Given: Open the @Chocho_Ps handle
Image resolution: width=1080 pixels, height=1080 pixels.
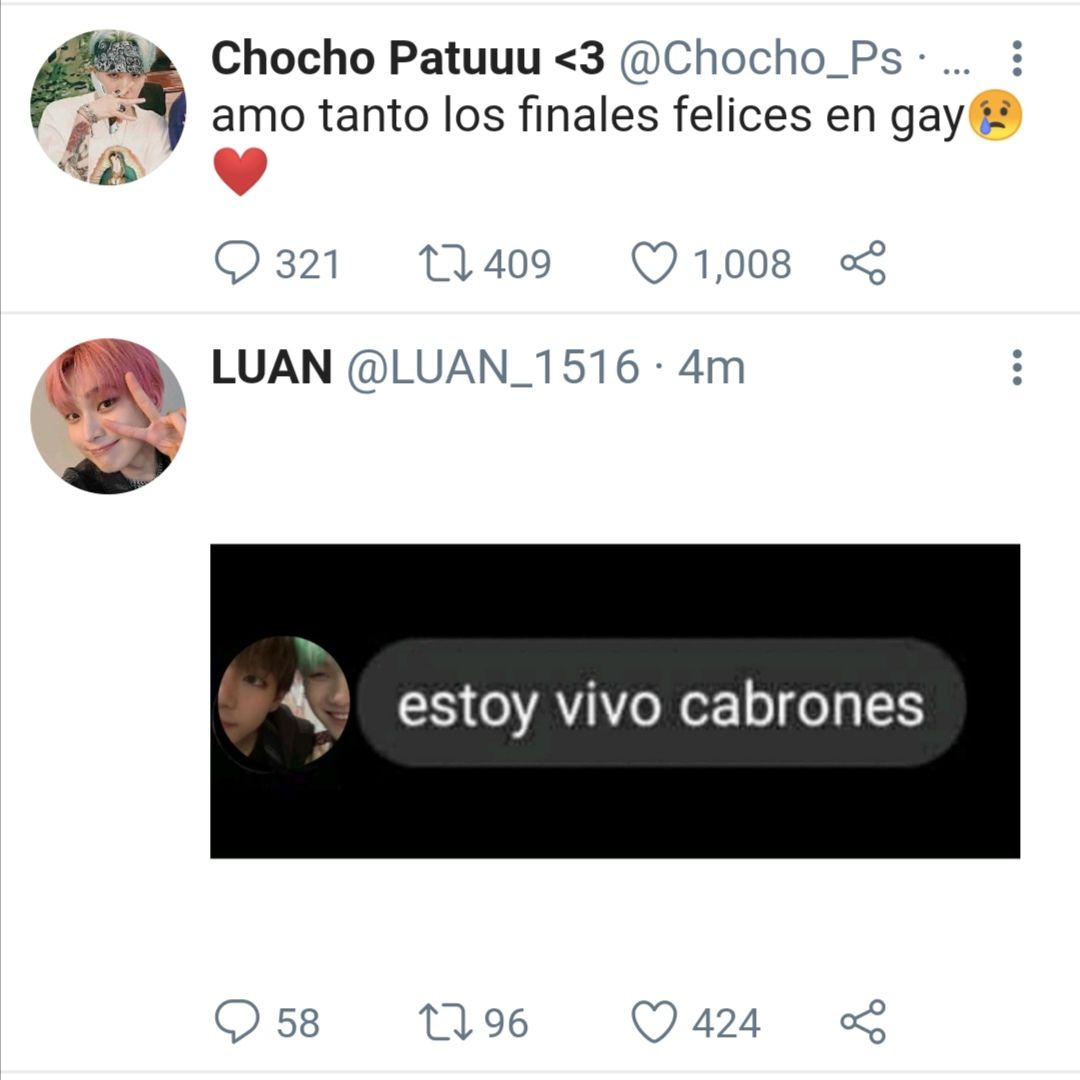Looking at the screenshot, I should tap(760, 59).
